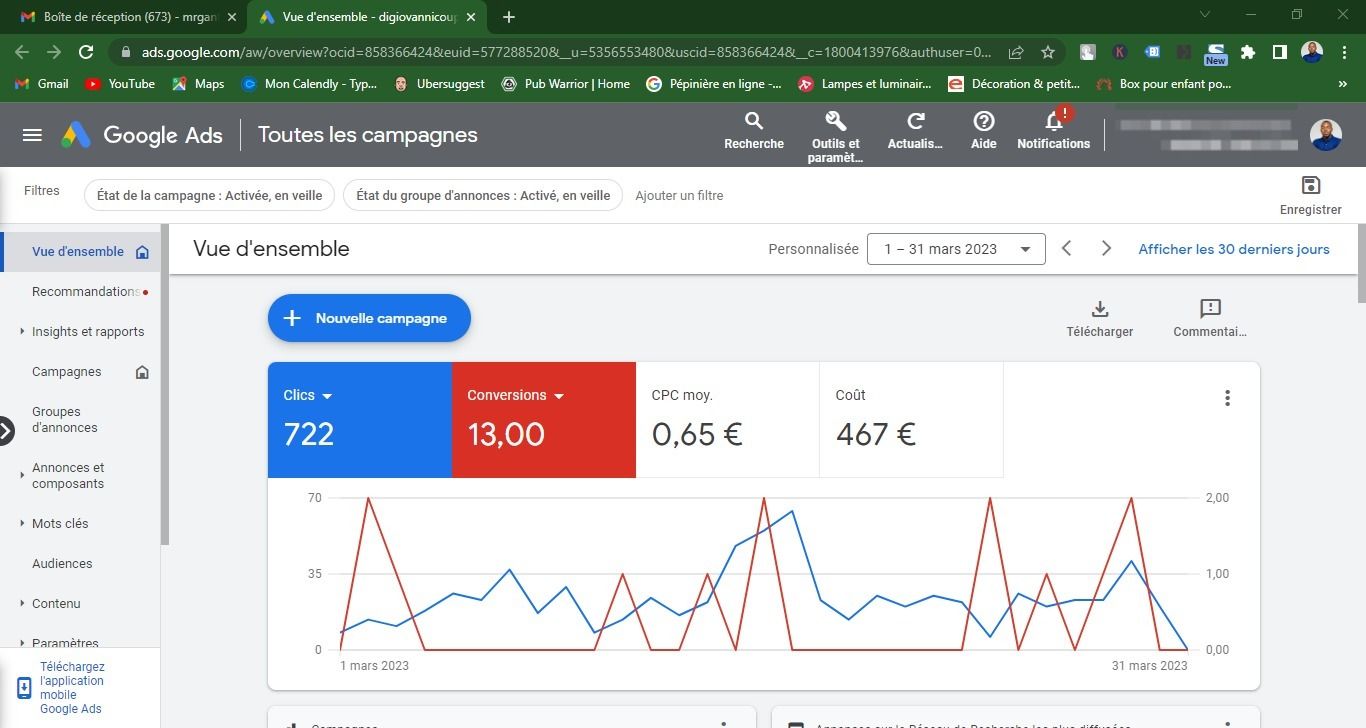This screenshot has height=728, width=1366.
Task: Click État de la campagne filter chip
Action: click(x=209, y=195)
